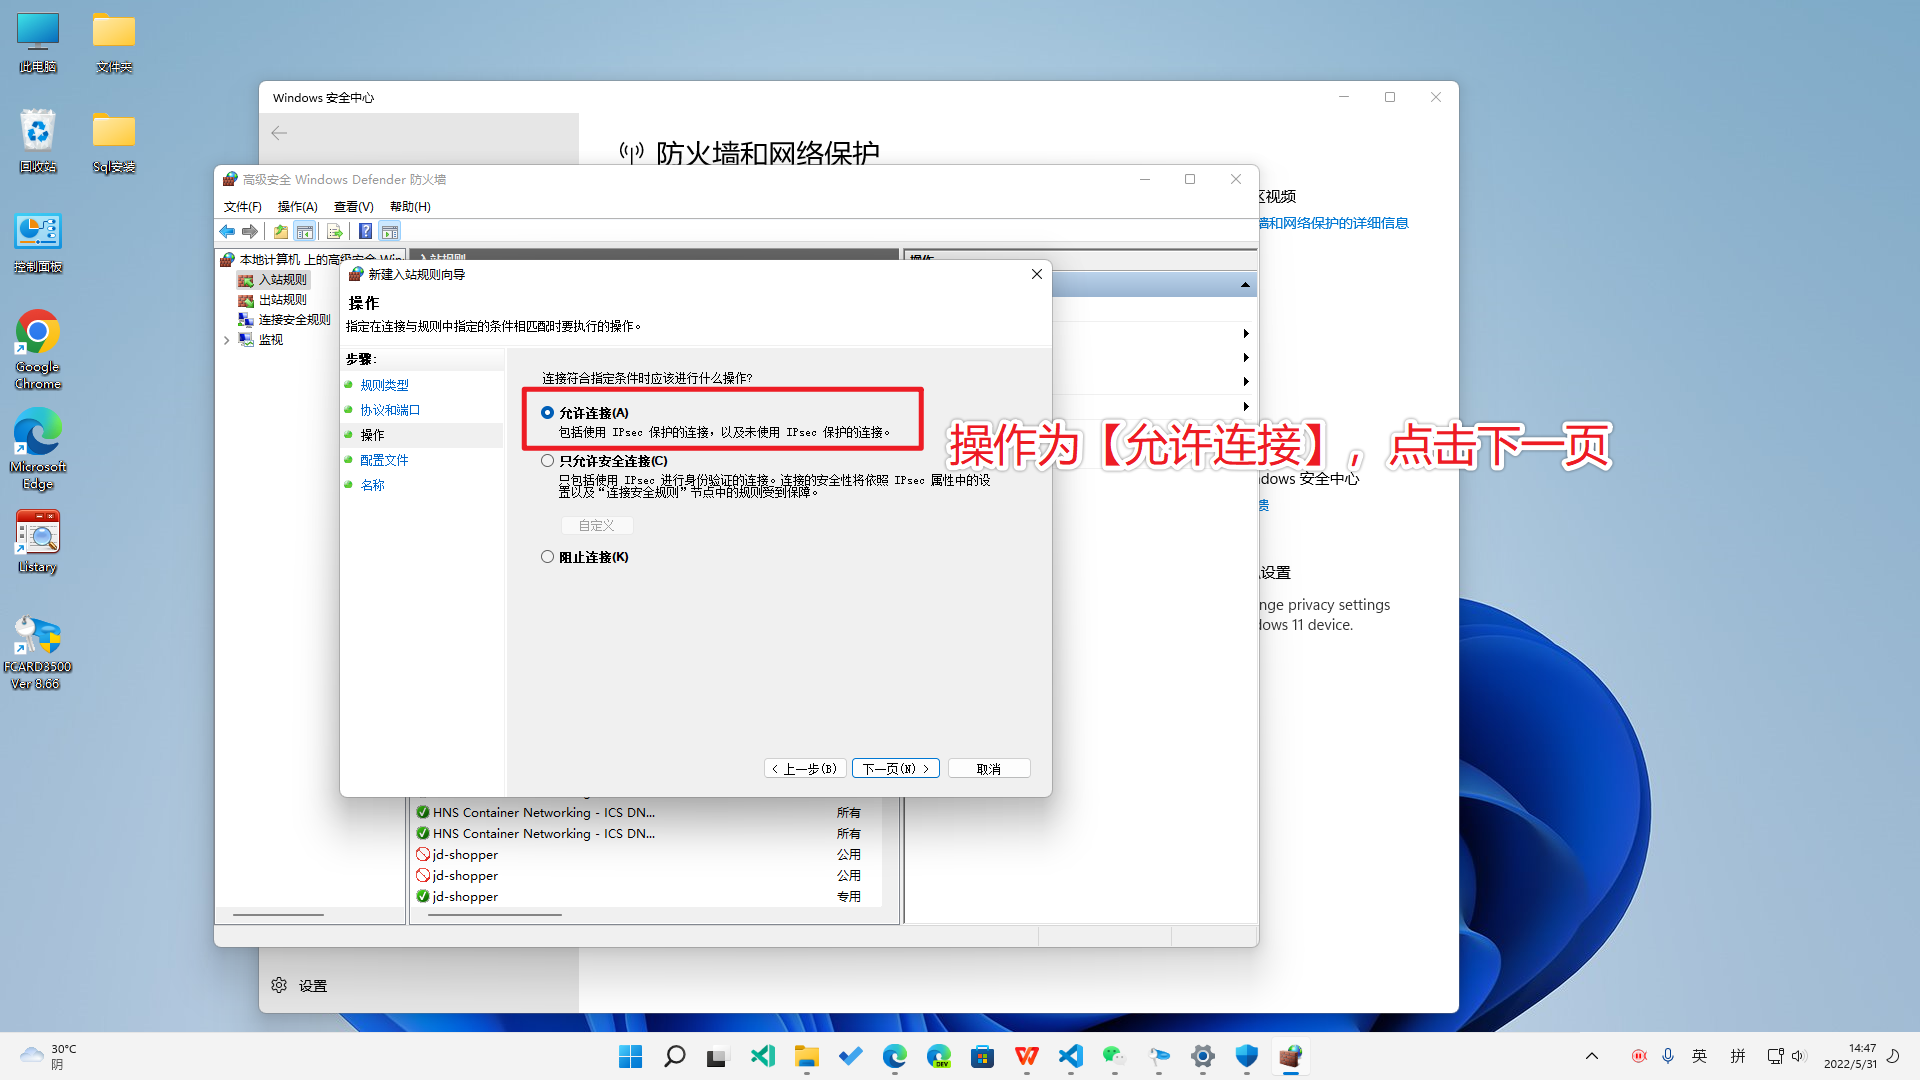Open the 查看(V) menu
This screenshot has width=1920, height=1080.
353,207
